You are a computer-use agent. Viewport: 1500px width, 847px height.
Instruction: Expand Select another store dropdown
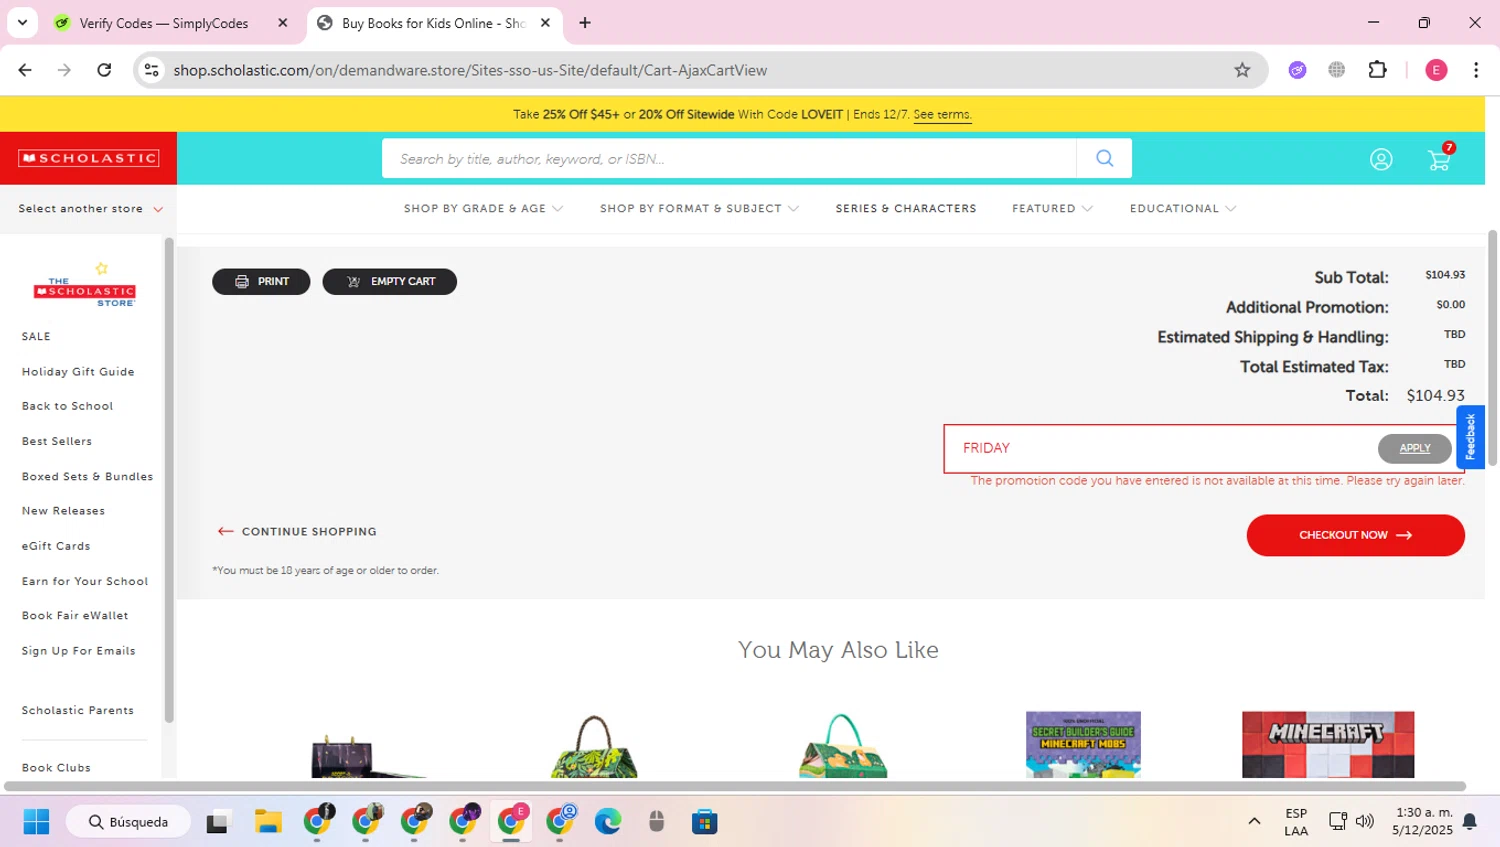click(x=90, y=209)
